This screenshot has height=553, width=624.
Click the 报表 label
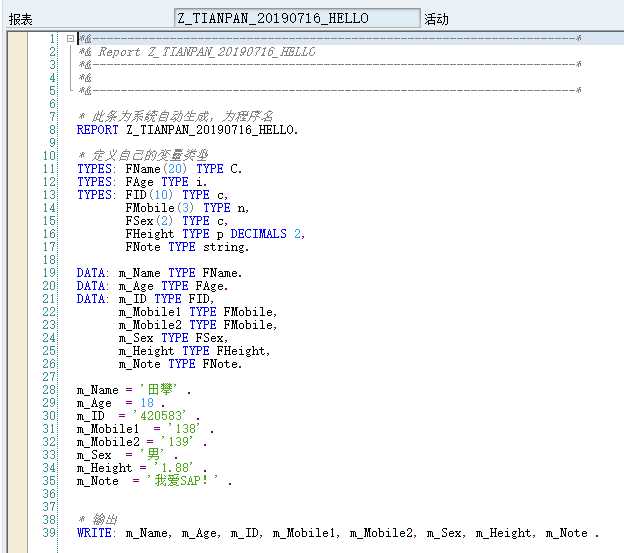point(20,19)
